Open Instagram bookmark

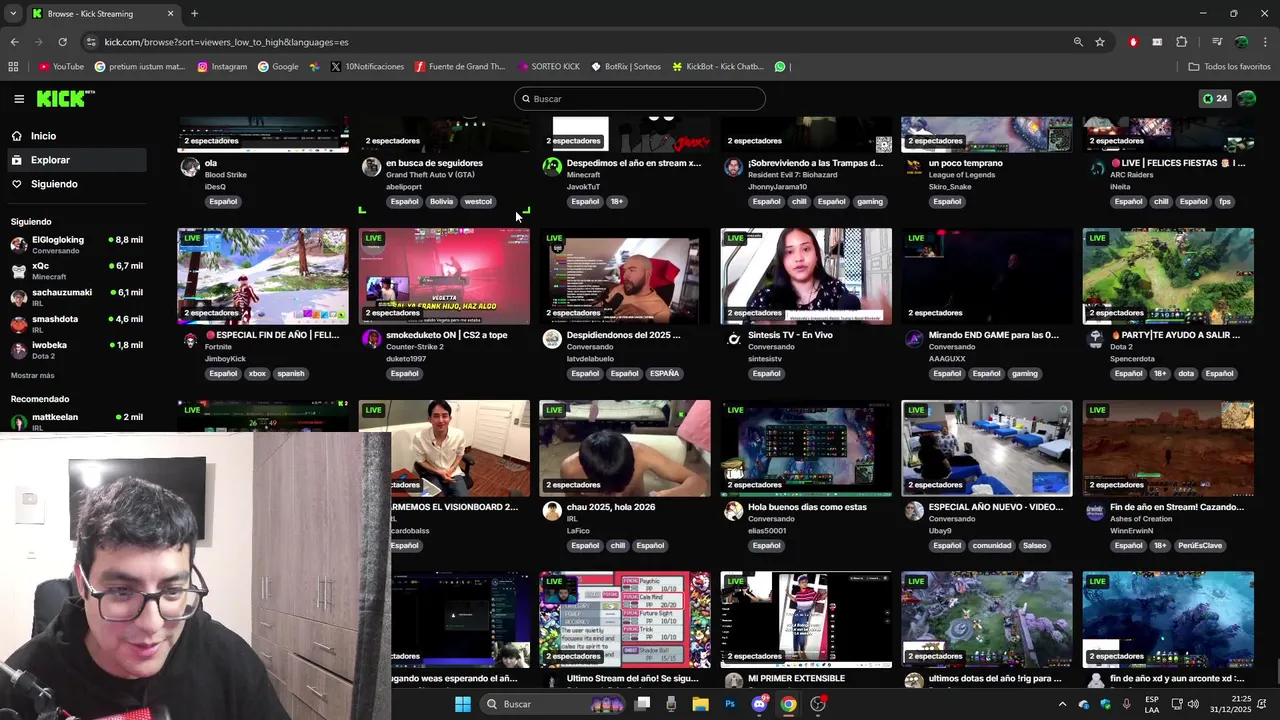tap(222, 67)
